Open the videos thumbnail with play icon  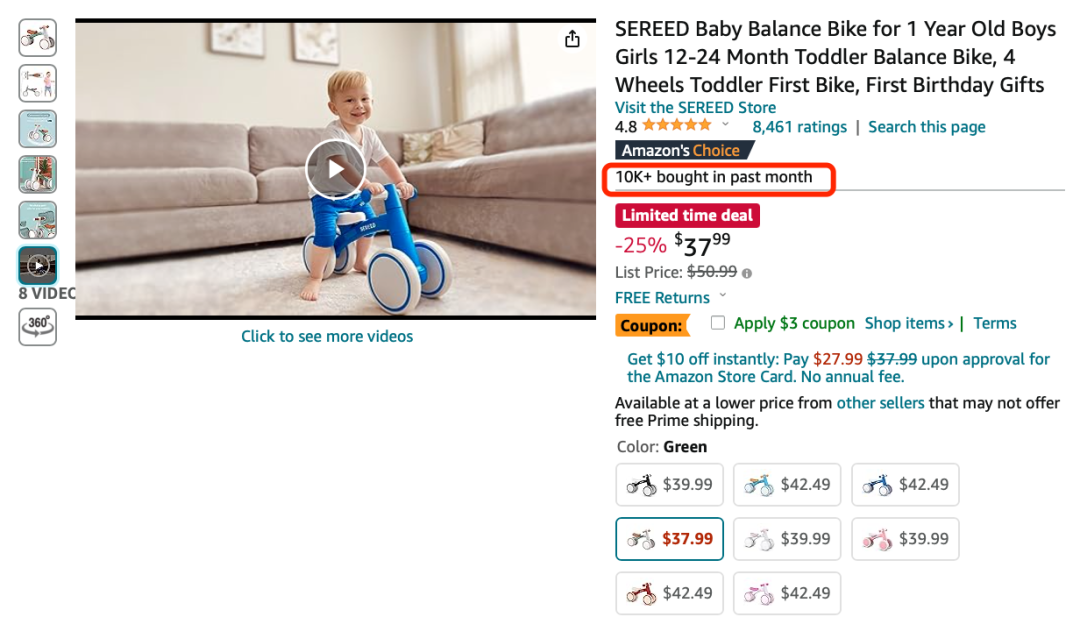pos(38,266)
